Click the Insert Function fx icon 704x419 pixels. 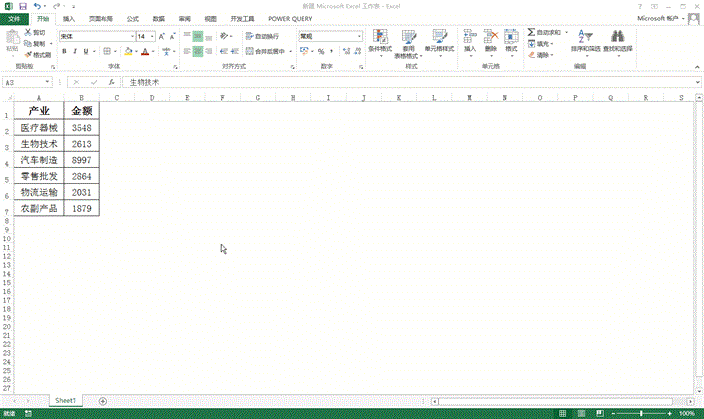point(112,82)
